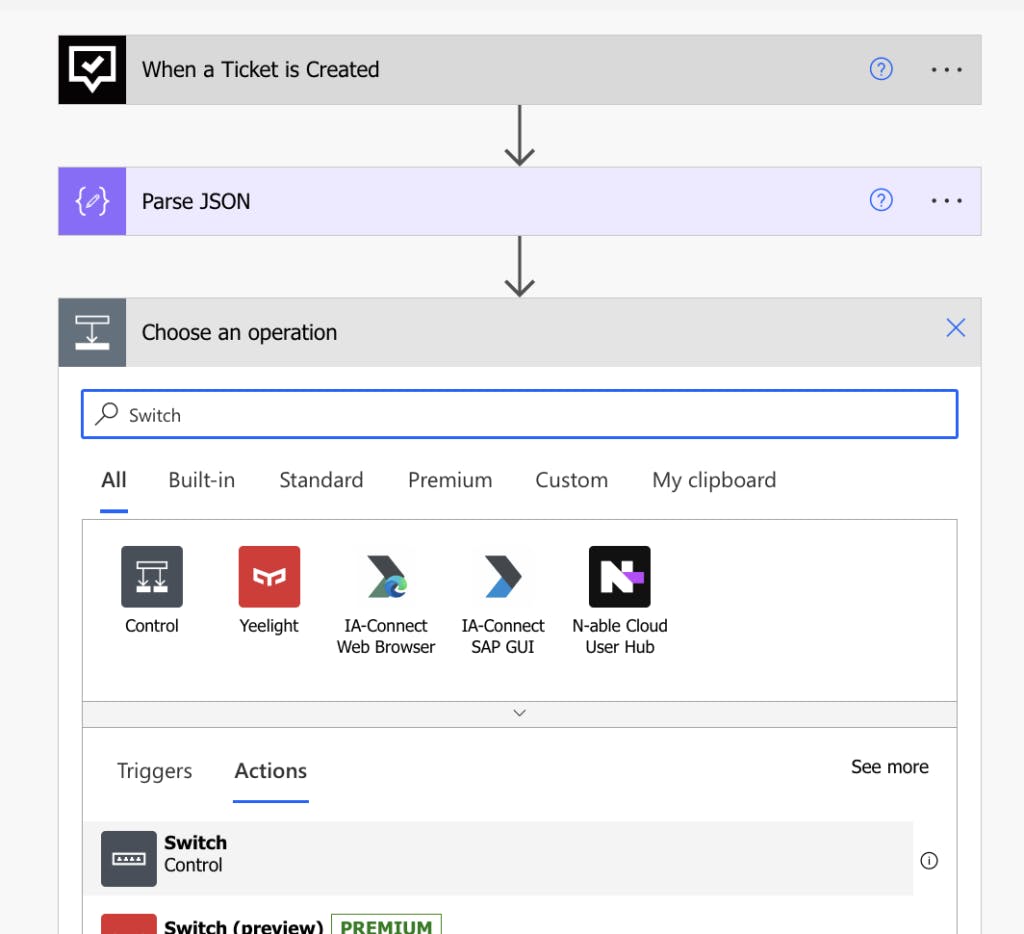Show info for Switch Control action
The image size is (1024, 934).
(x=929, y=860)
